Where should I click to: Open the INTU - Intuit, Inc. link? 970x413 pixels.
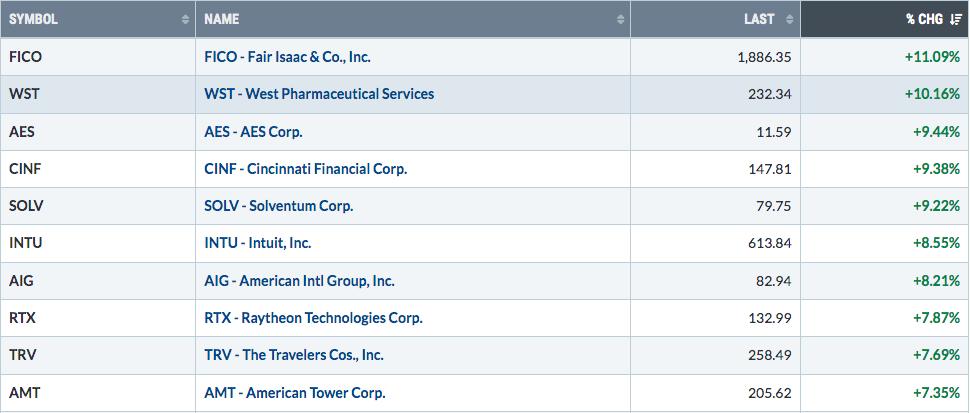click(258, 244)
